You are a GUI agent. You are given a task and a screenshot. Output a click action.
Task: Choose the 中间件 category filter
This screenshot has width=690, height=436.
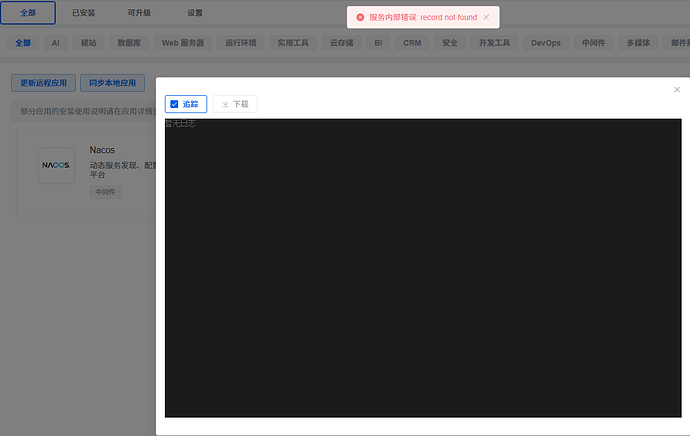pos(597,43)
